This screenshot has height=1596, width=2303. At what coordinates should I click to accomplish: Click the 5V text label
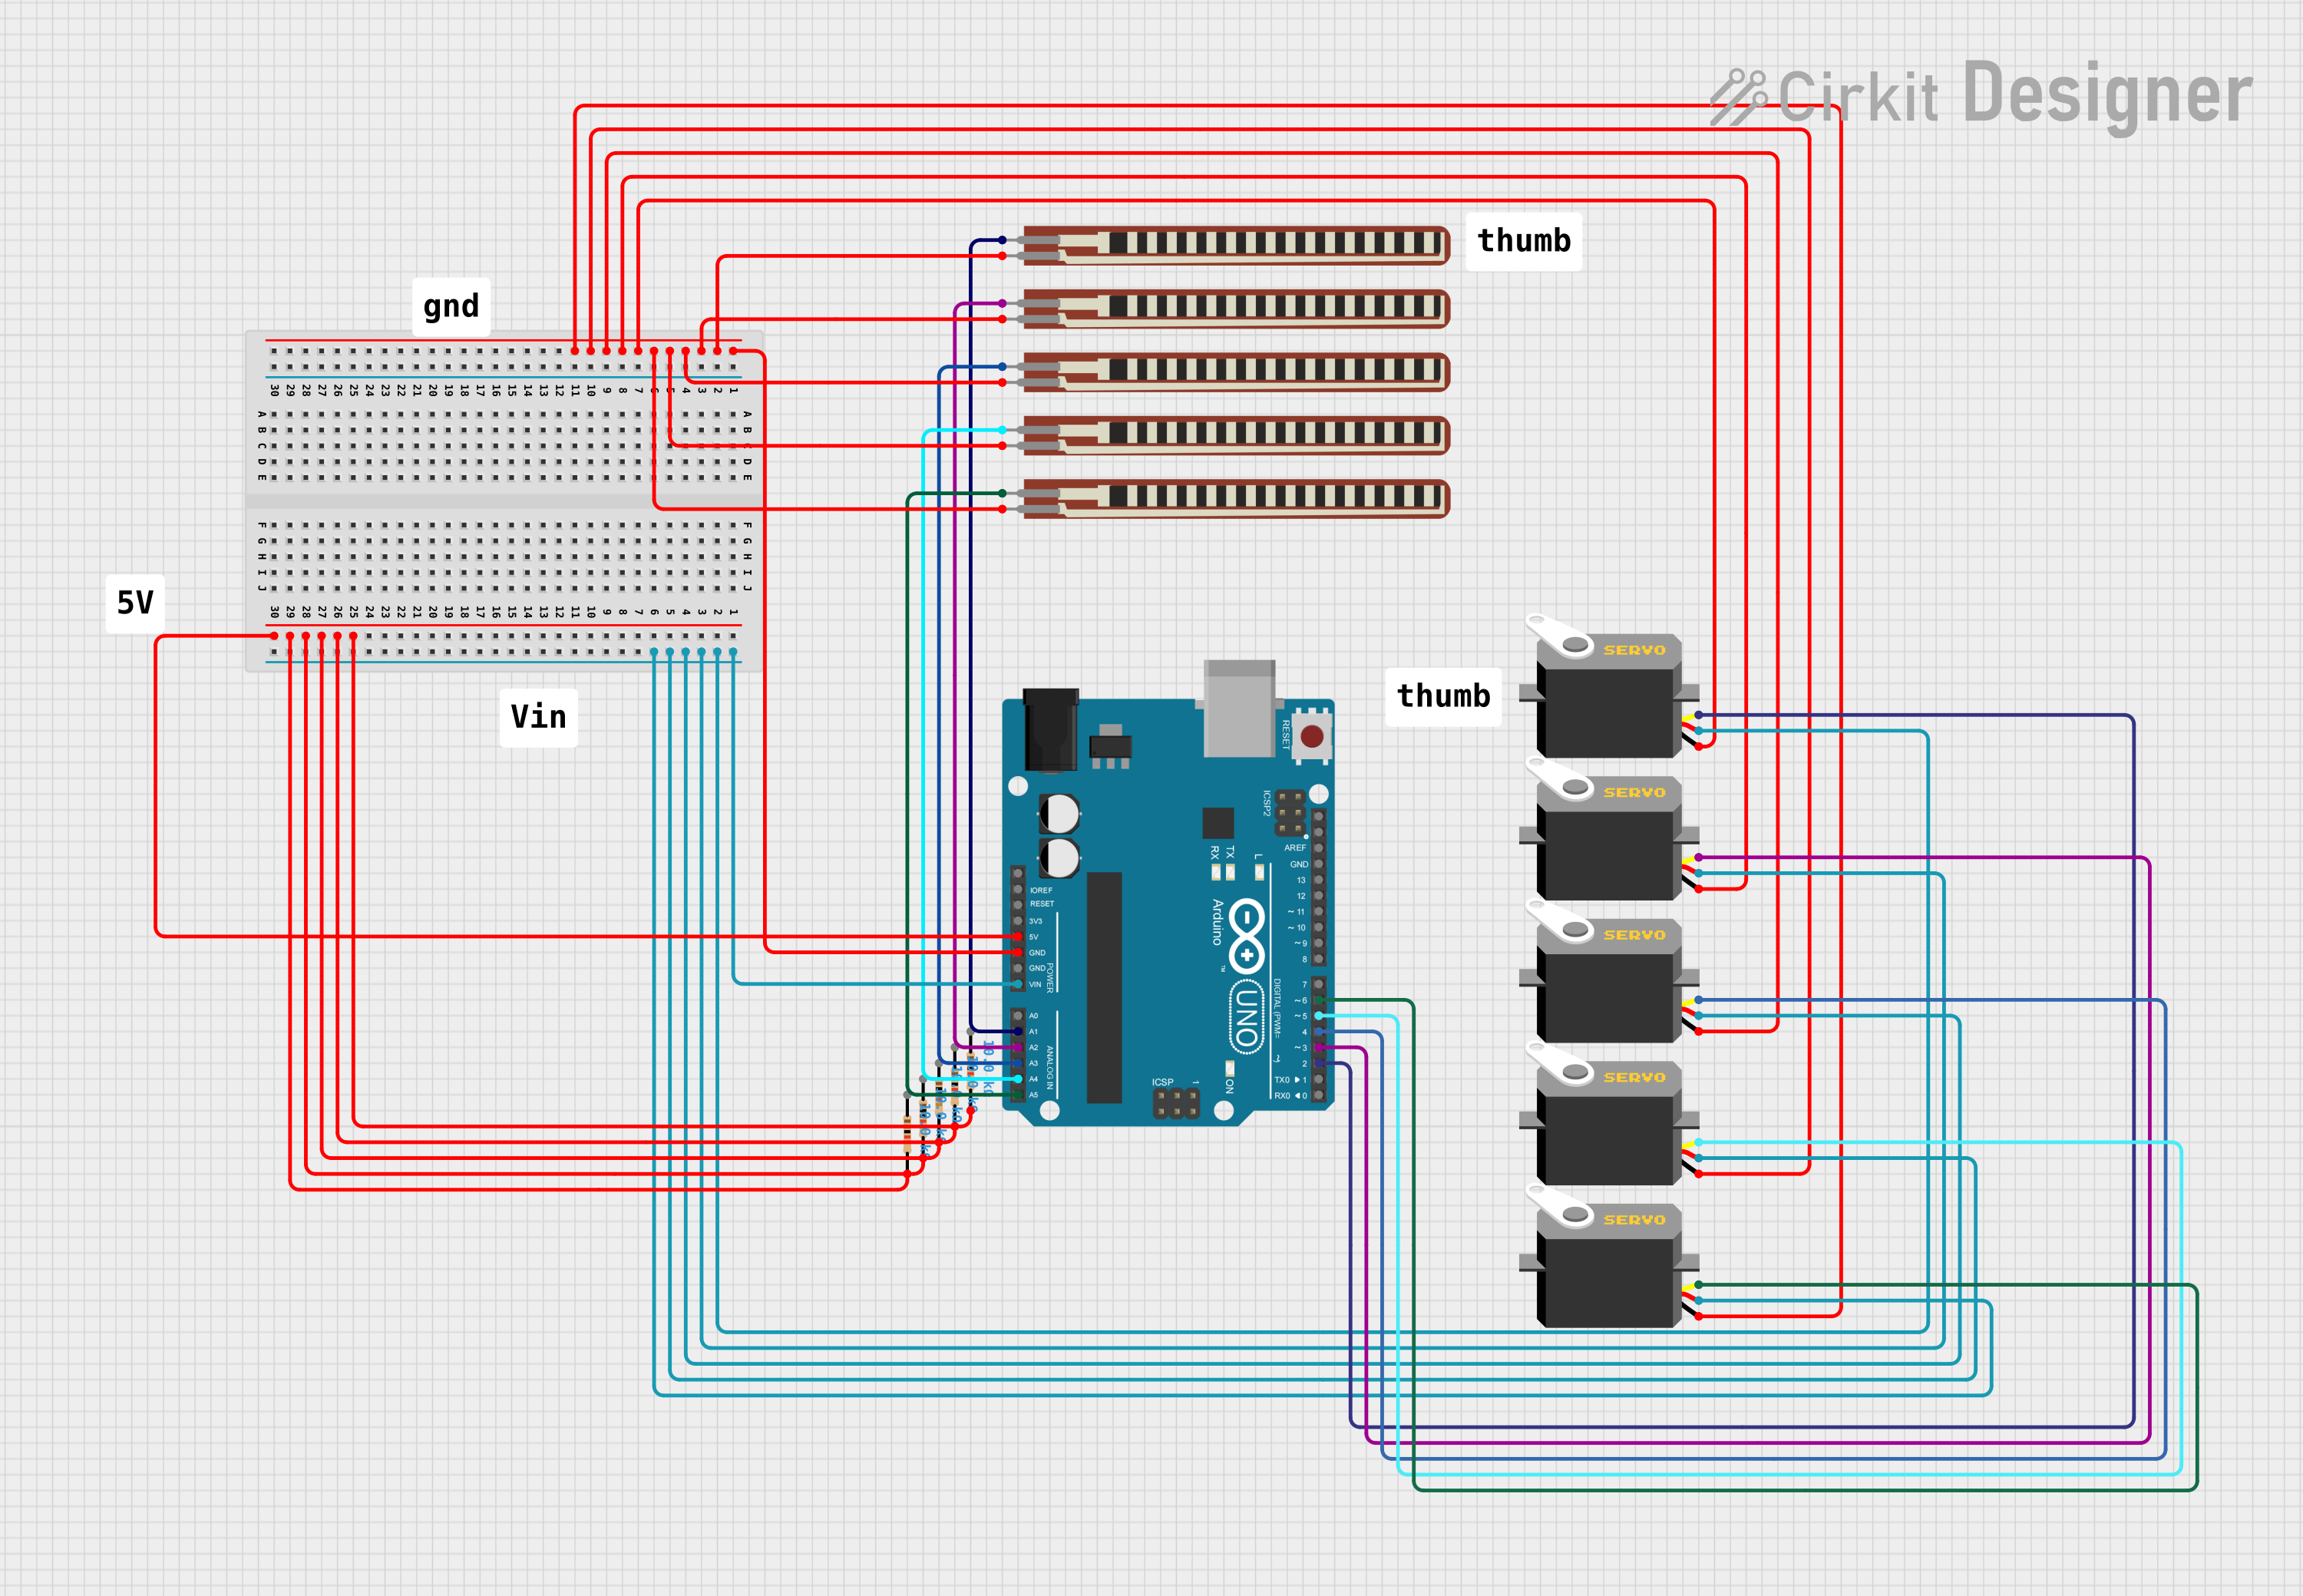coord(135,603)
